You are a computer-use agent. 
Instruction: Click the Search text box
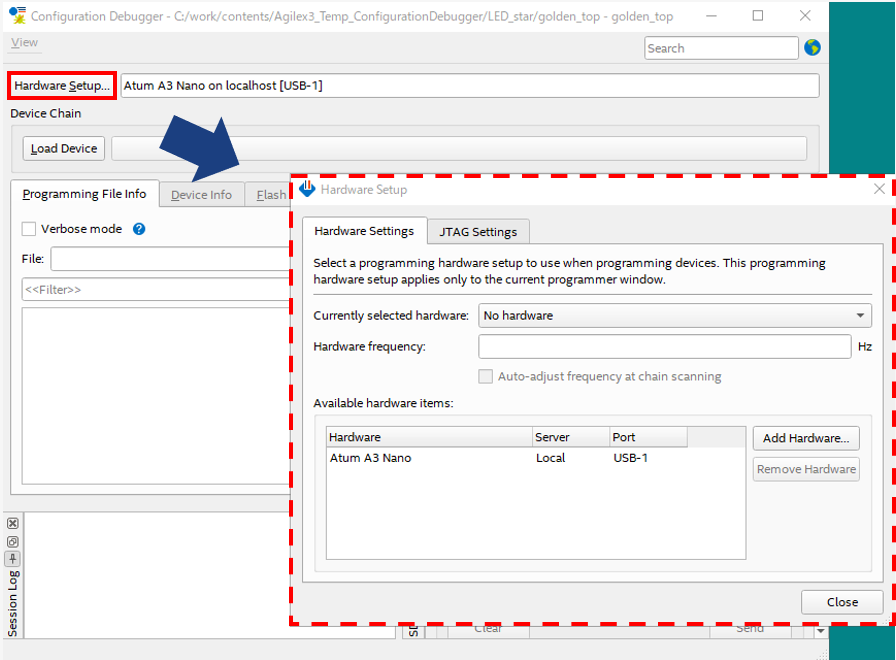click(720, 48)
